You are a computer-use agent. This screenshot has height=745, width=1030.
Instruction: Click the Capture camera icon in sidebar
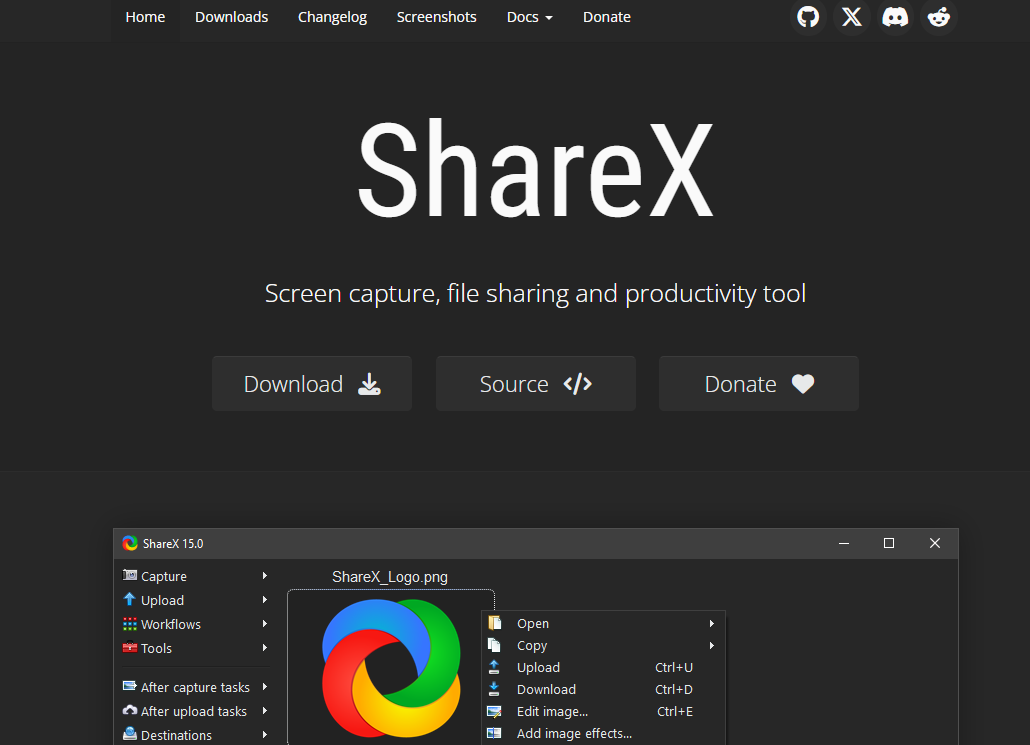130,576
